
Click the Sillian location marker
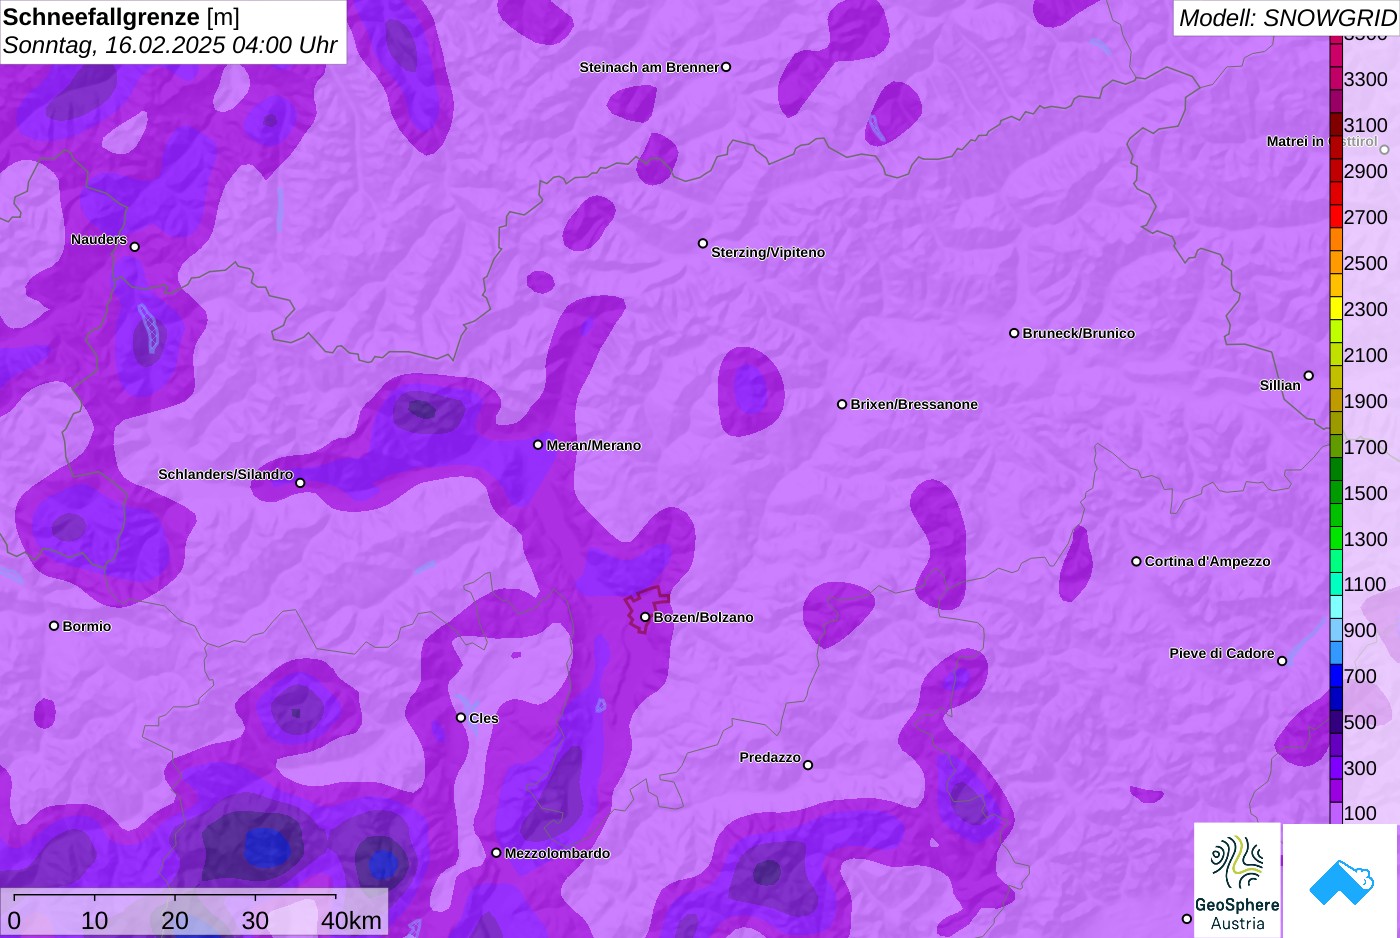pyautogui.click(x=1309, y=376)
